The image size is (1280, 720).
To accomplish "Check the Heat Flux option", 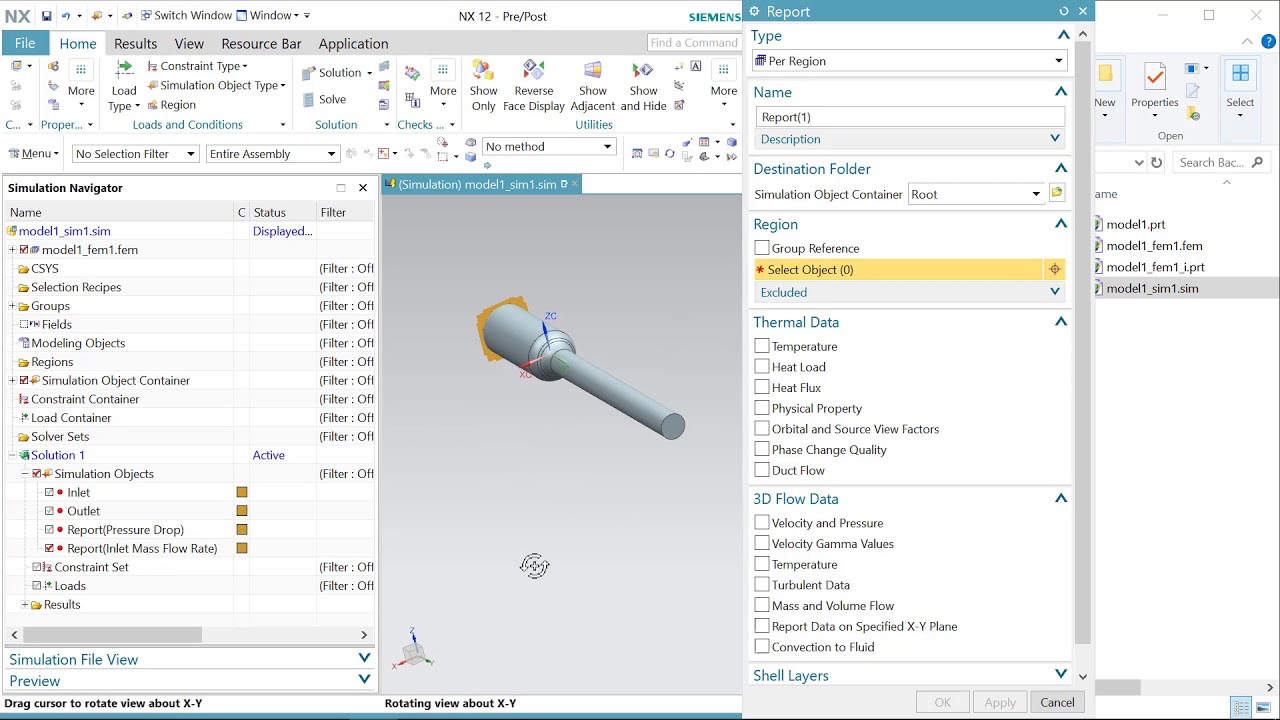I will [762, 387].
